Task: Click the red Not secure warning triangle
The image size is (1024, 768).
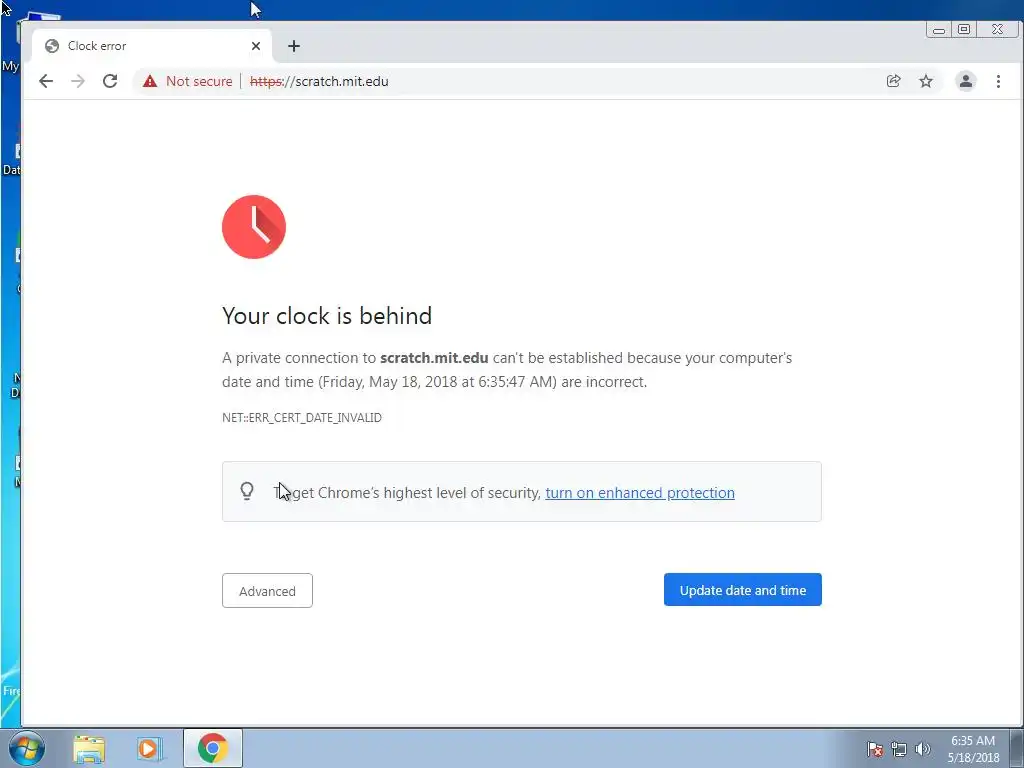Action: point(150,81)
